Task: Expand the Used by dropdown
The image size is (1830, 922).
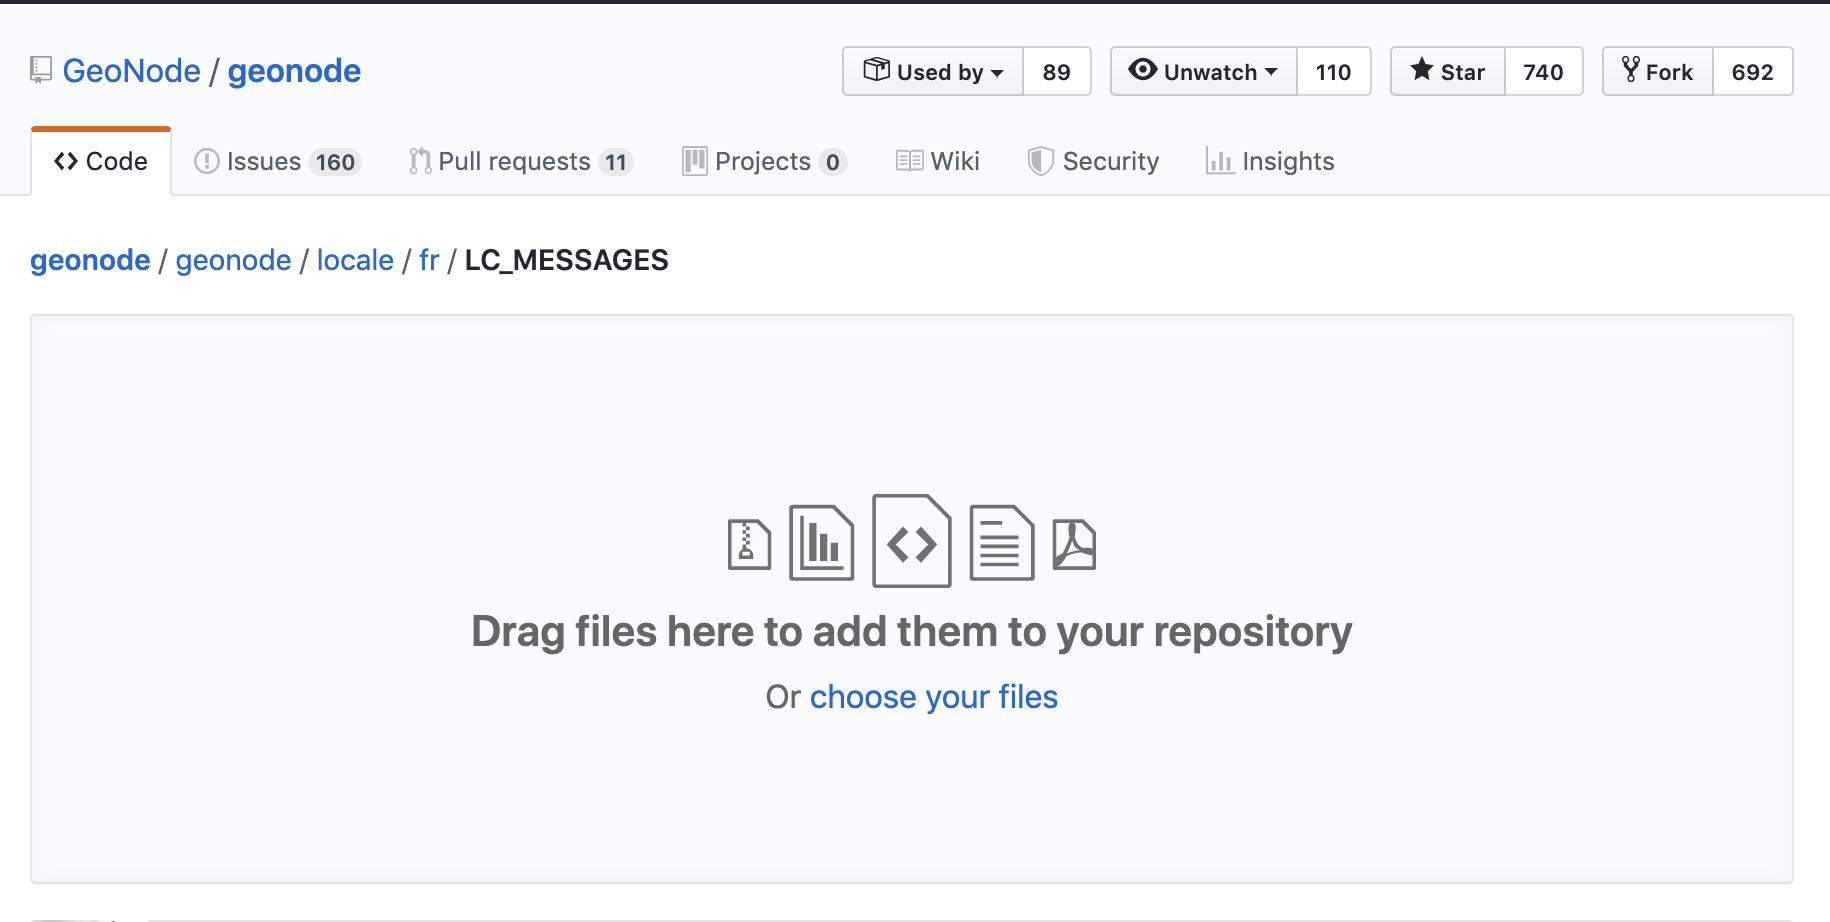Action: coord(933,72)
